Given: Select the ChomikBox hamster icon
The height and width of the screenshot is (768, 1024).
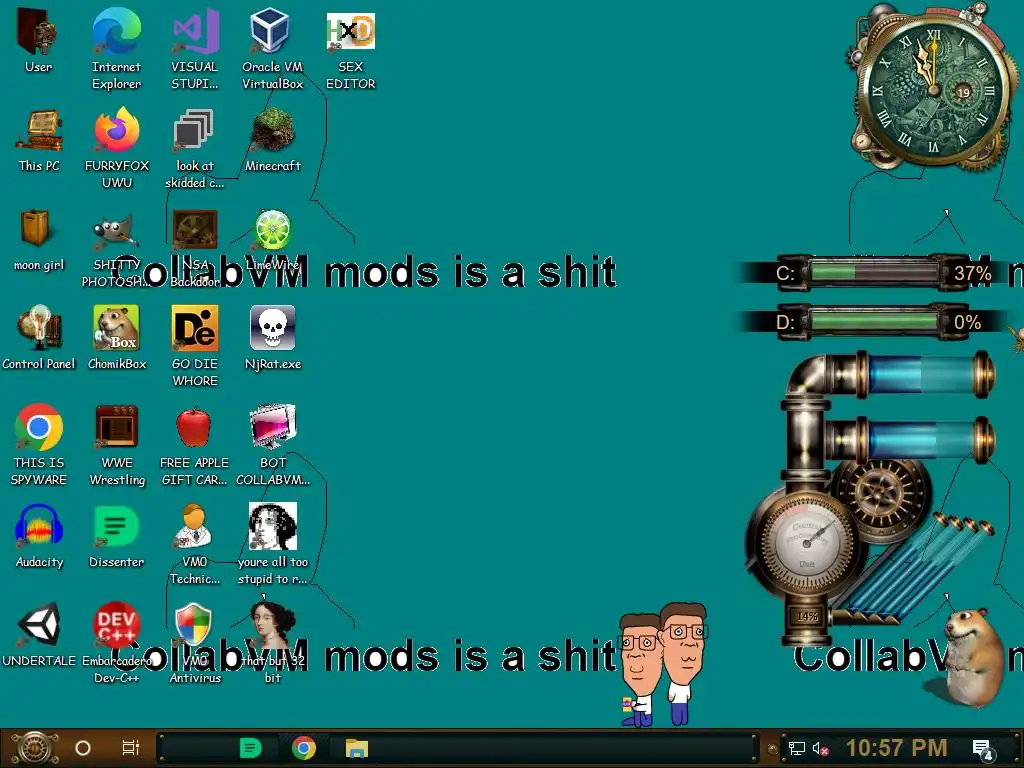Looking at the screenshot, I should click(x=117, y=338).
